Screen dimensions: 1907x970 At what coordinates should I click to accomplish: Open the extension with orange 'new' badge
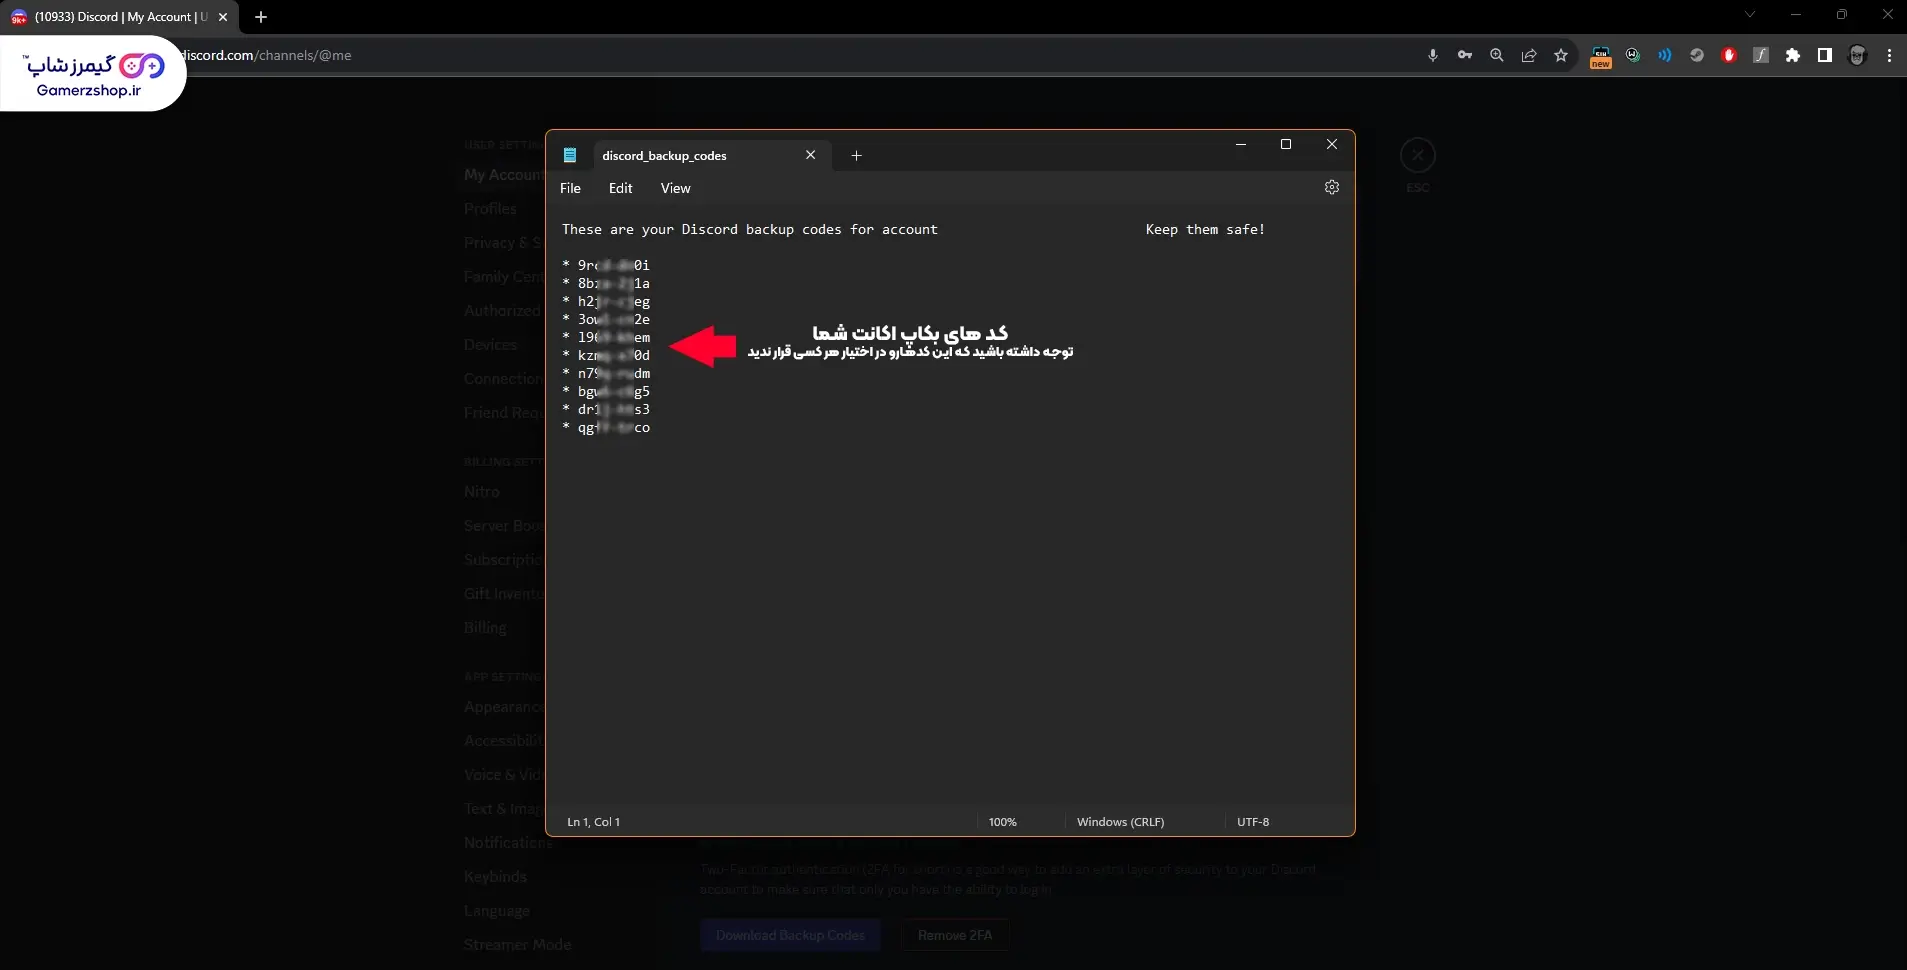1600,56
